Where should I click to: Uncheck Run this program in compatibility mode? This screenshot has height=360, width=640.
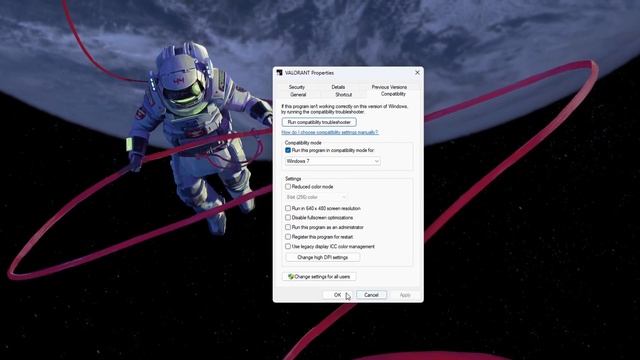point(288,150)
